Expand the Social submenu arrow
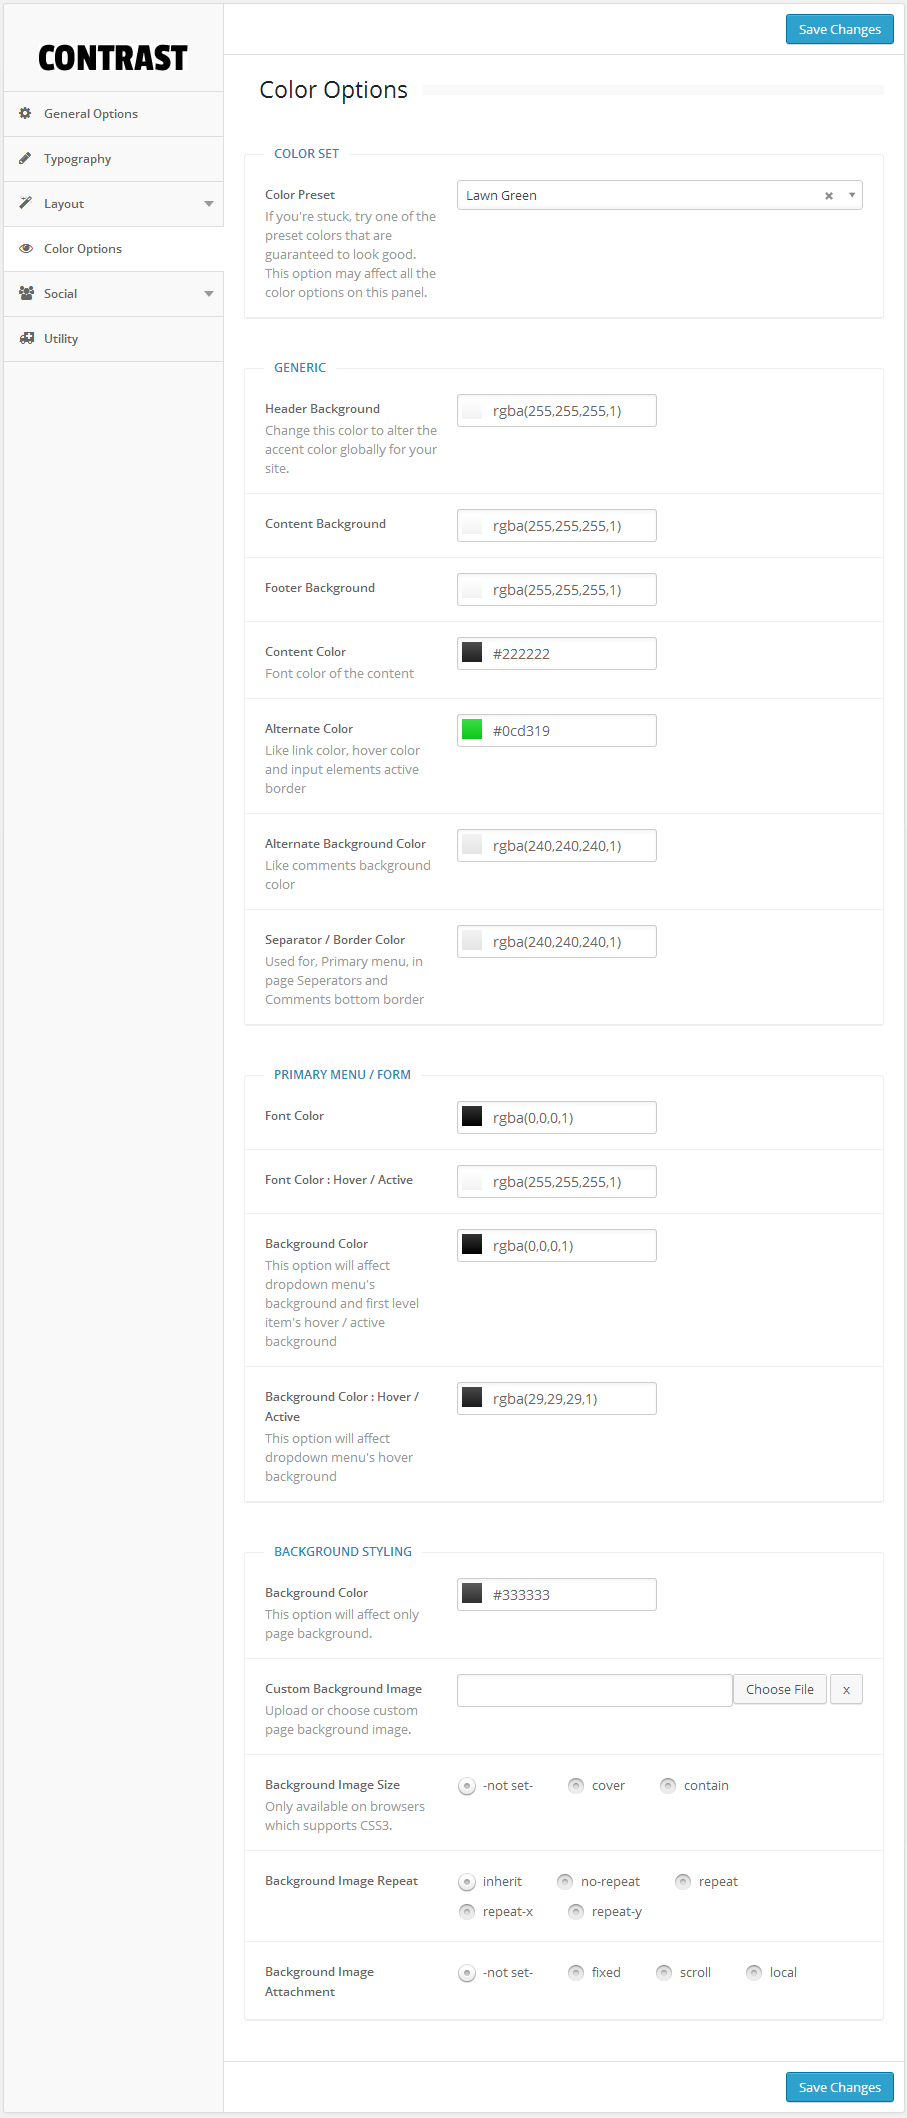 (208, 294)
